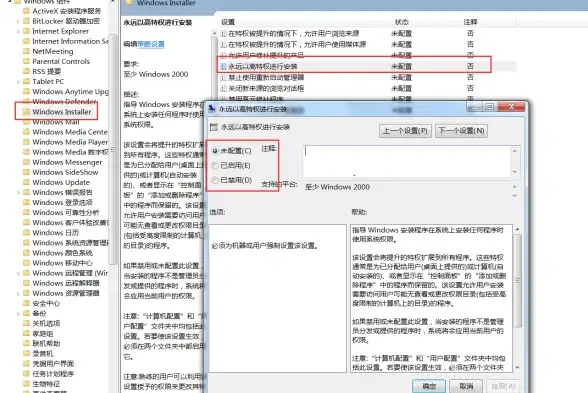This screenshot has width=588, height=393.
Task: Sort list by the 状态 column header
Action: tap(402, 22)
